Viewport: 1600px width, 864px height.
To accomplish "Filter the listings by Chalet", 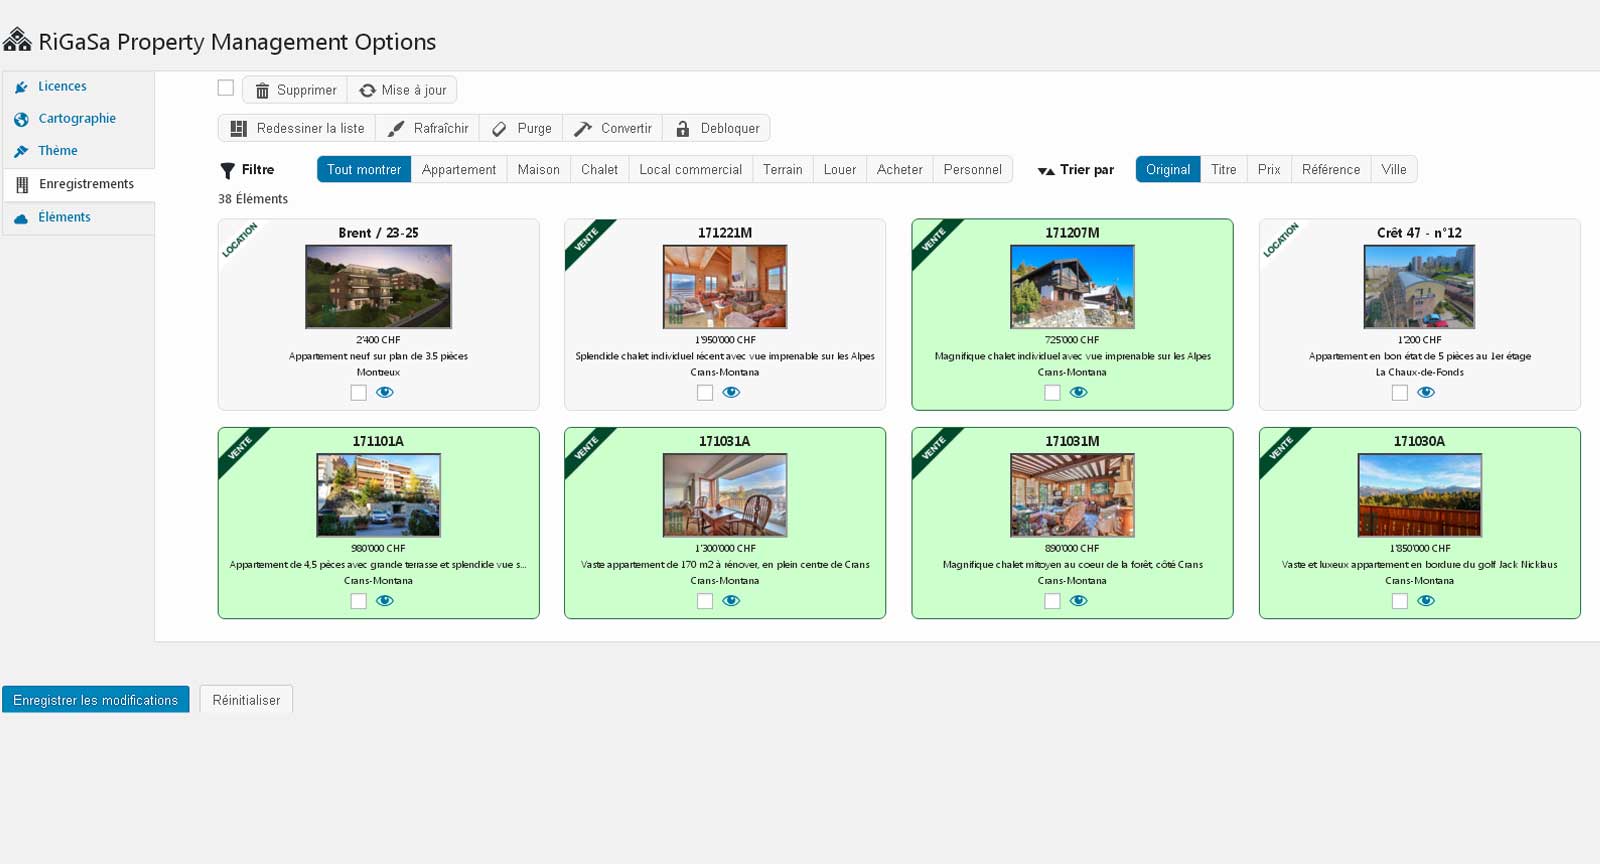I will coord(599,170).
